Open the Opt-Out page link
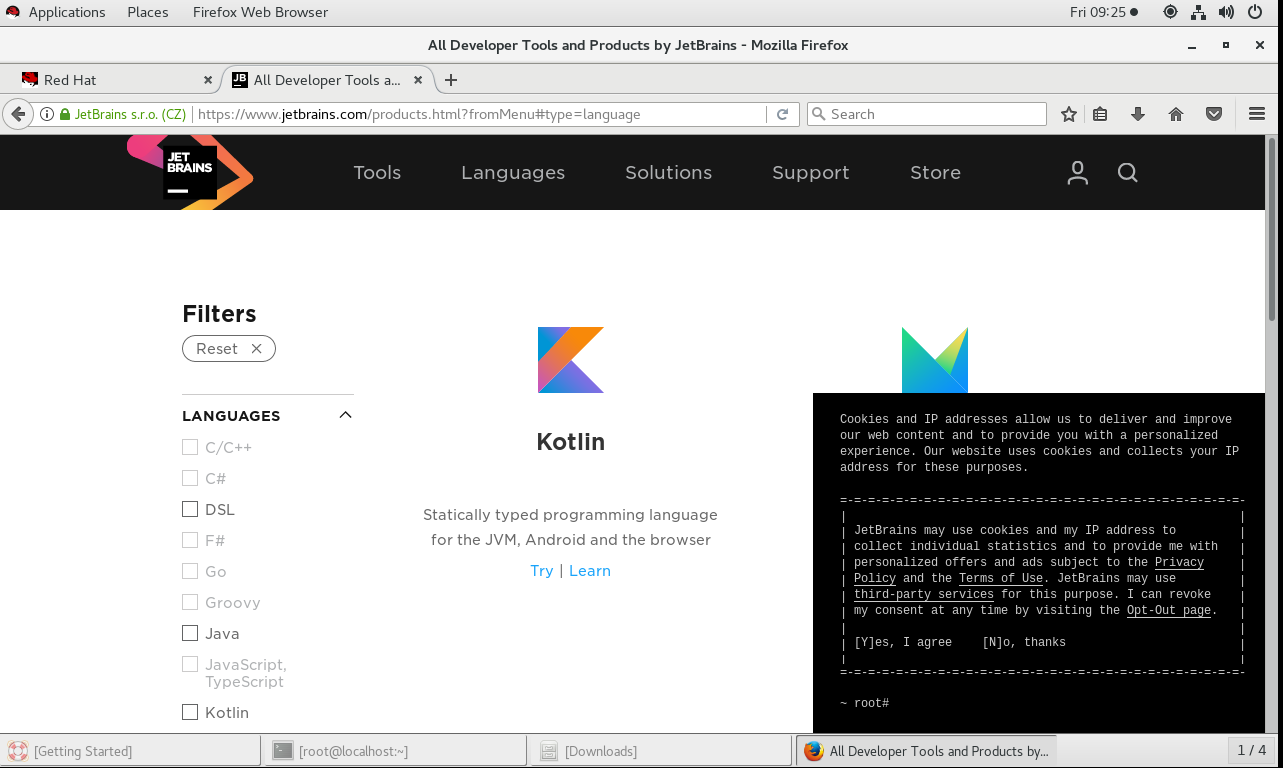1283x768 pixels. click(x=1169, y=610)
